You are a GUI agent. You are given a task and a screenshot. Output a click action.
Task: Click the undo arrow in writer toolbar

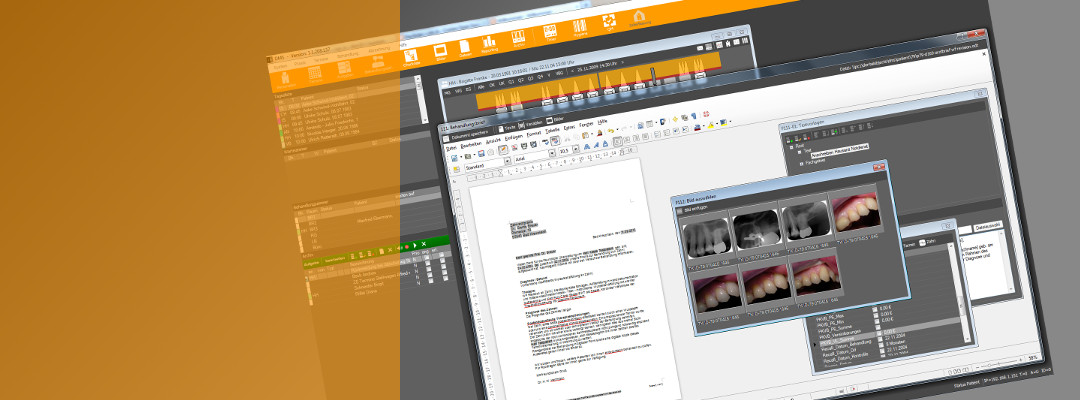611,131
